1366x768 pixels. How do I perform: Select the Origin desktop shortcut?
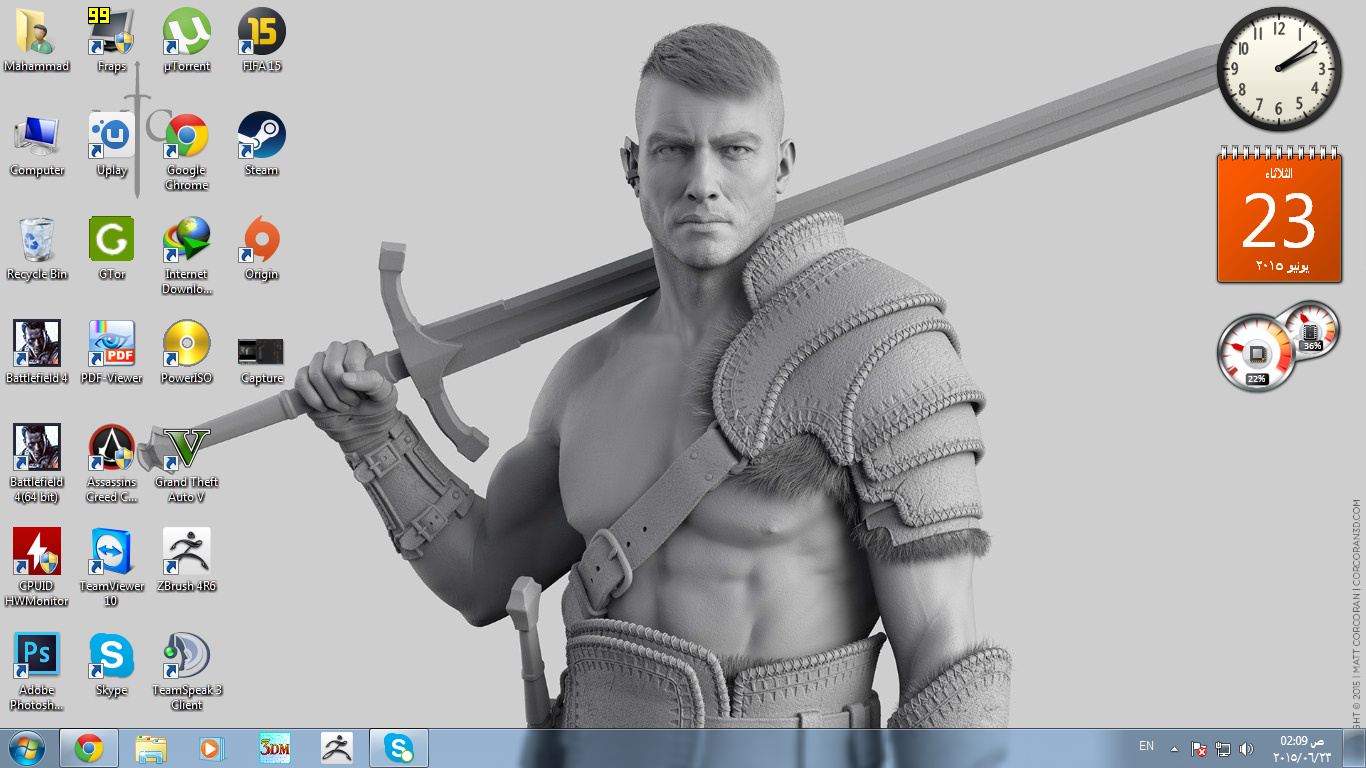(262, 249)
